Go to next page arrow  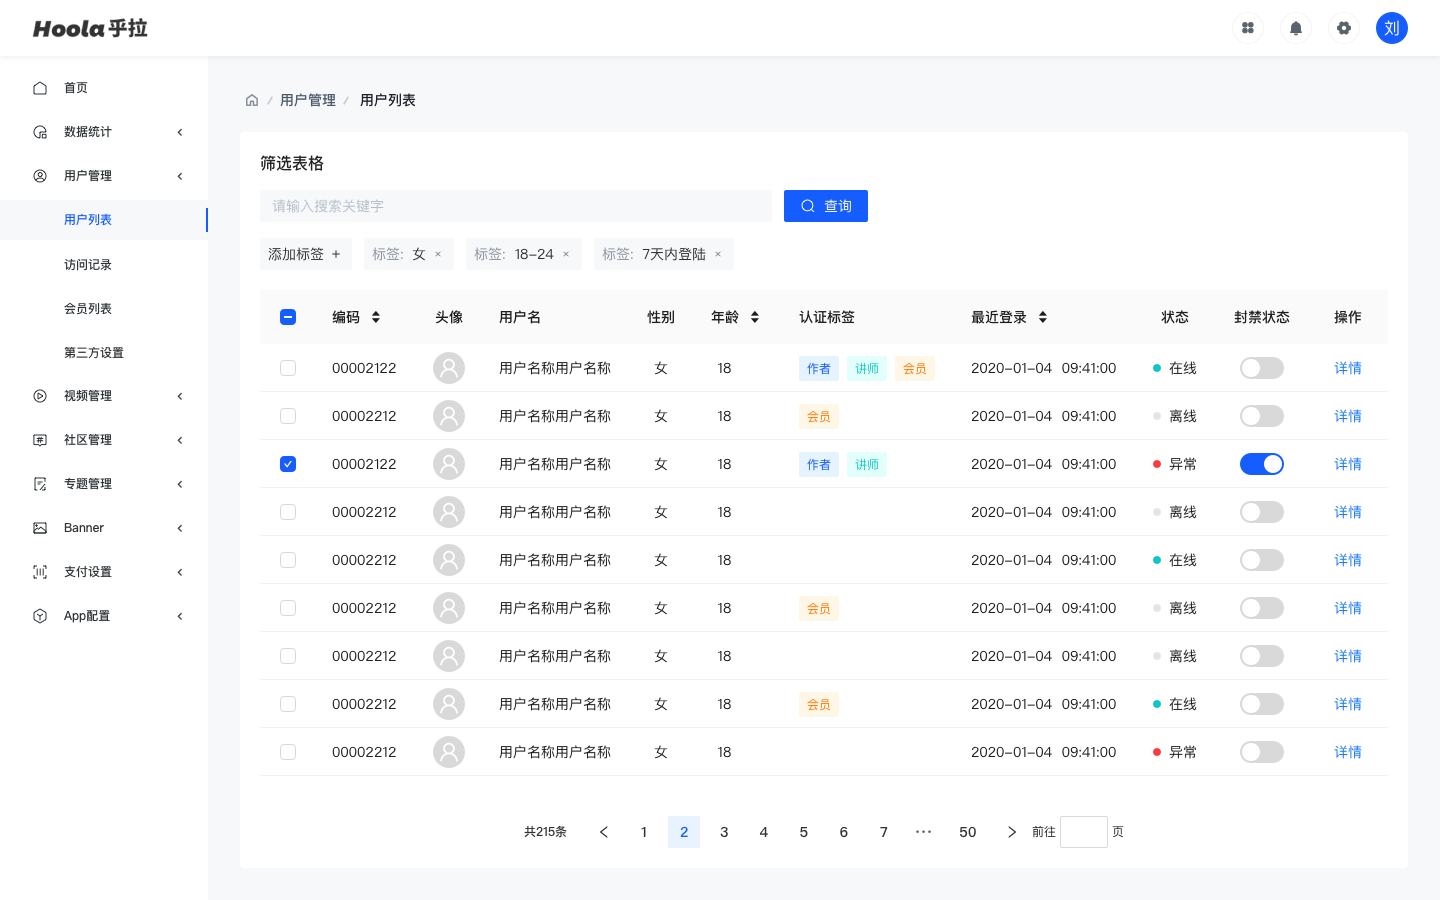(1012, 832)
